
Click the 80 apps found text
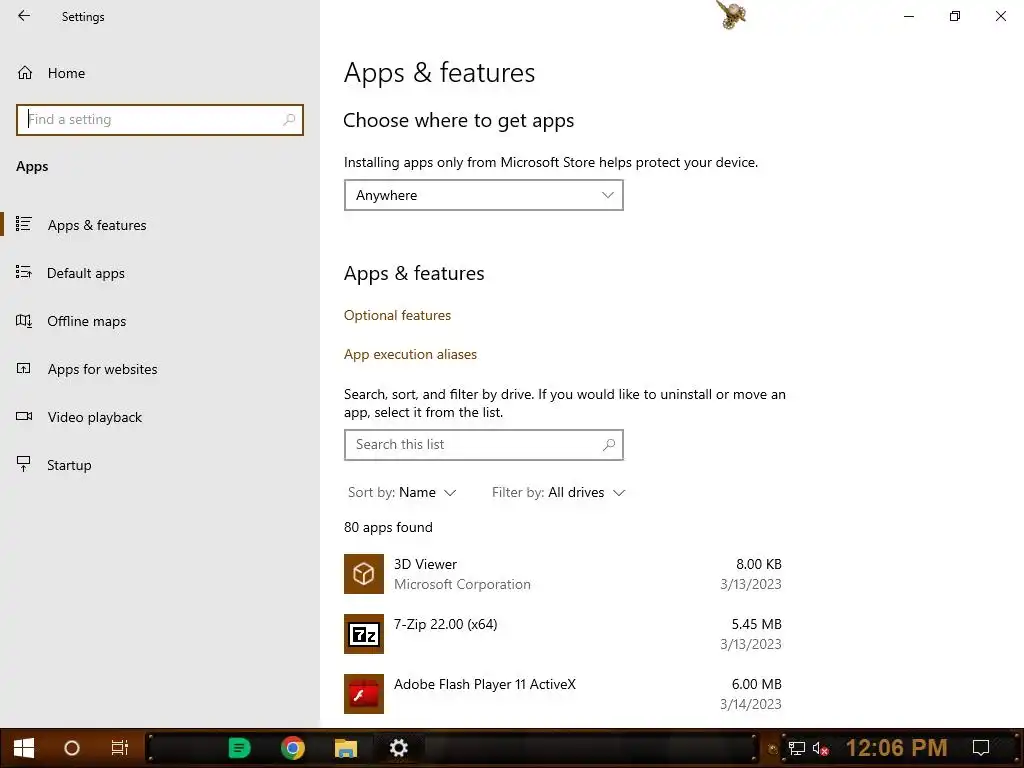(x=388, y=527)
